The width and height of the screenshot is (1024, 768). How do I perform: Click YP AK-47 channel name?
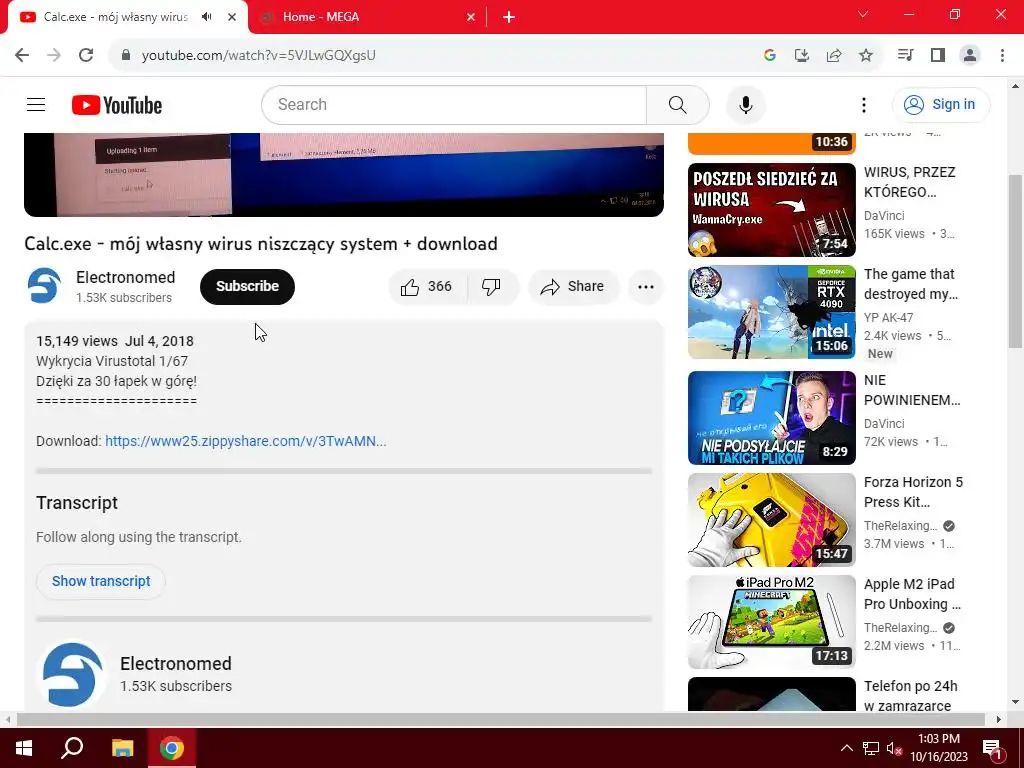tap(888, 318)
